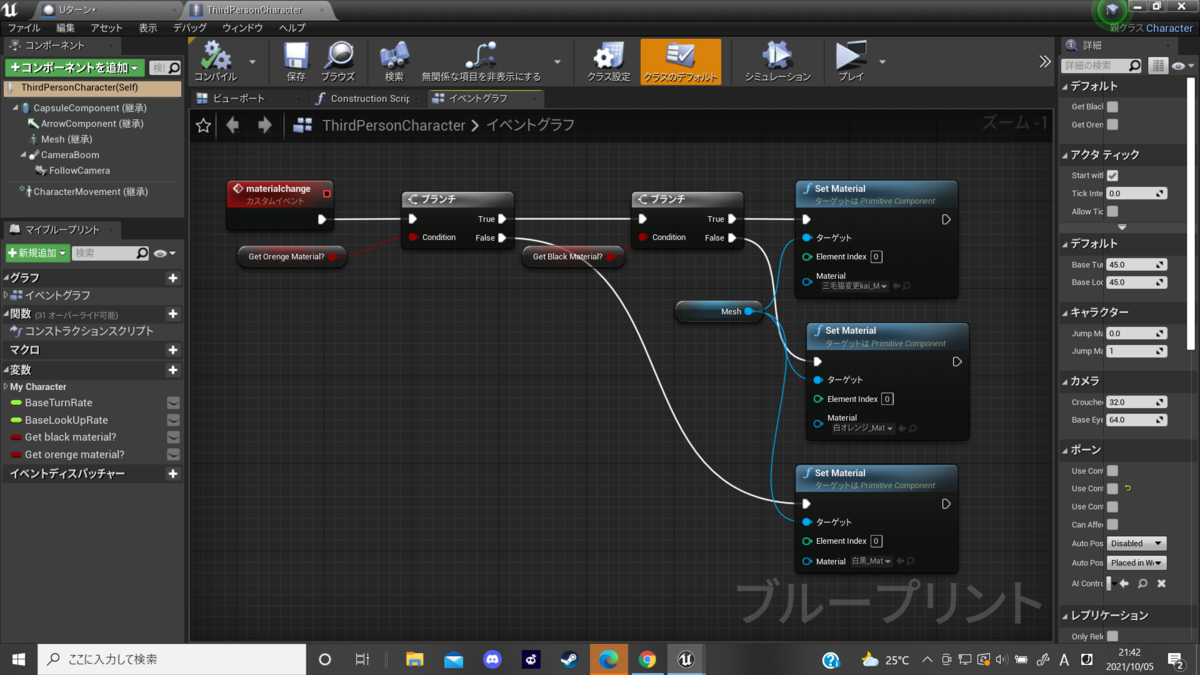Toggle the Get Black default checkbox

point(1112,106)
